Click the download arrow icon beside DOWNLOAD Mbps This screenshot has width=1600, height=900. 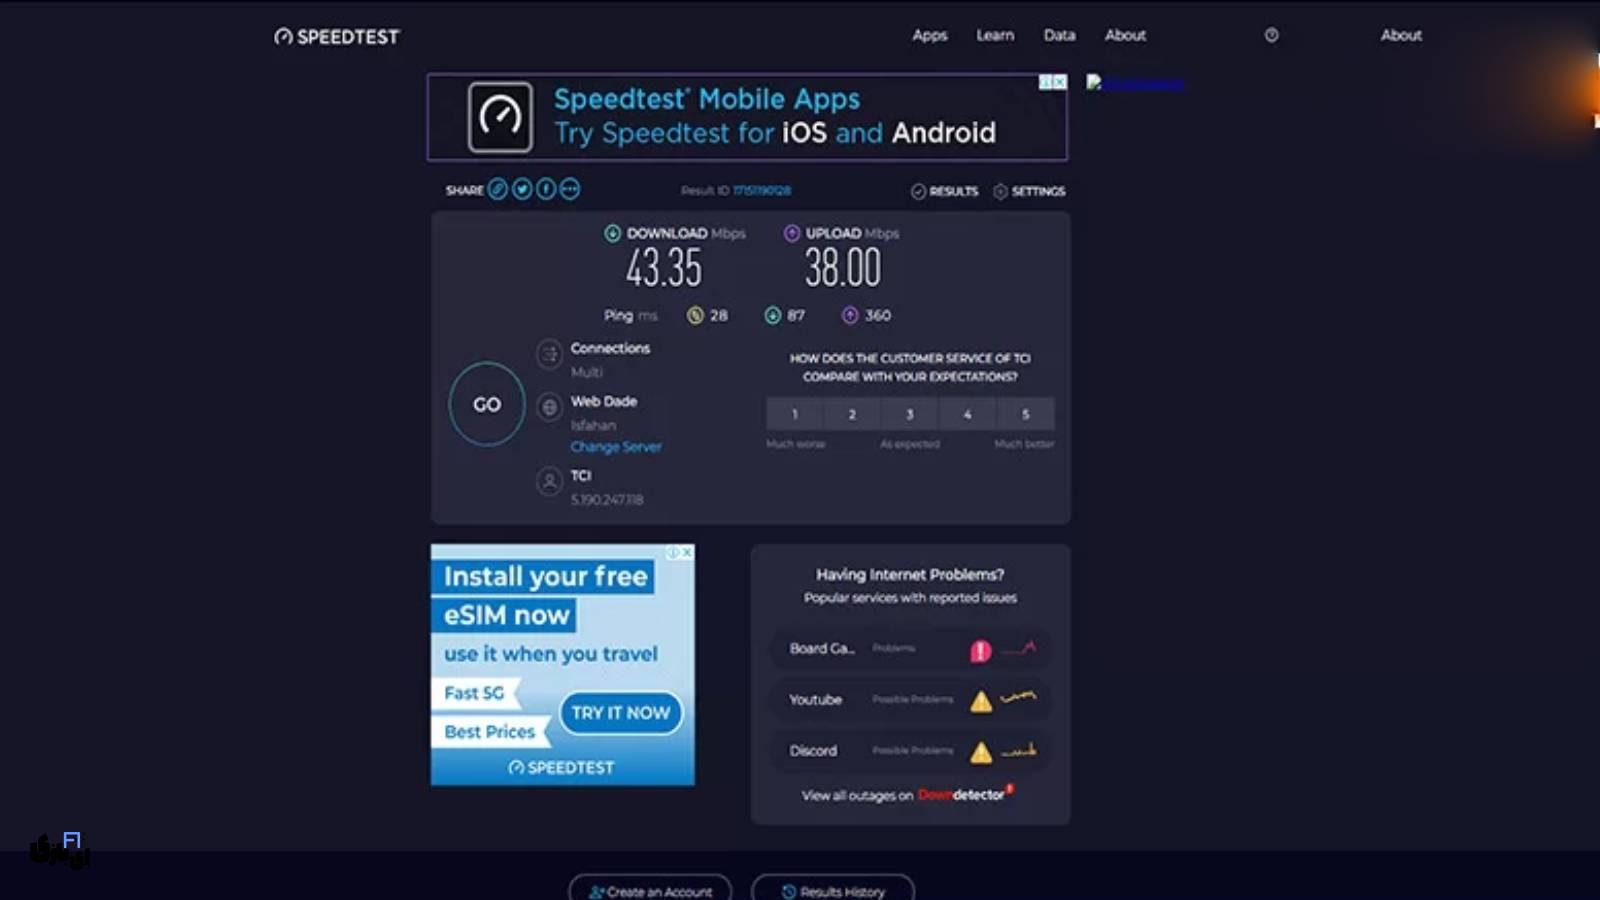(612, 233)
